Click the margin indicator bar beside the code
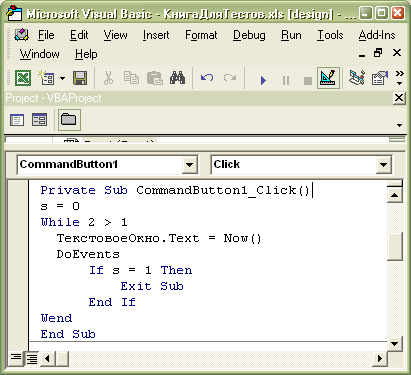 pos(18,265)
